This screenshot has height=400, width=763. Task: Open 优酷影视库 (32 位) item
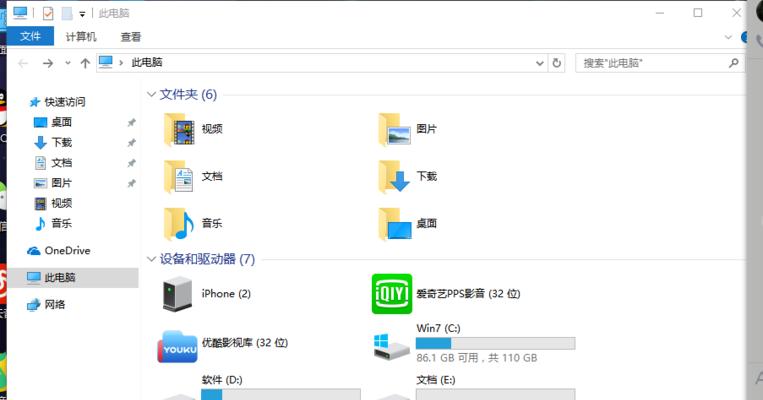point(223,345)
